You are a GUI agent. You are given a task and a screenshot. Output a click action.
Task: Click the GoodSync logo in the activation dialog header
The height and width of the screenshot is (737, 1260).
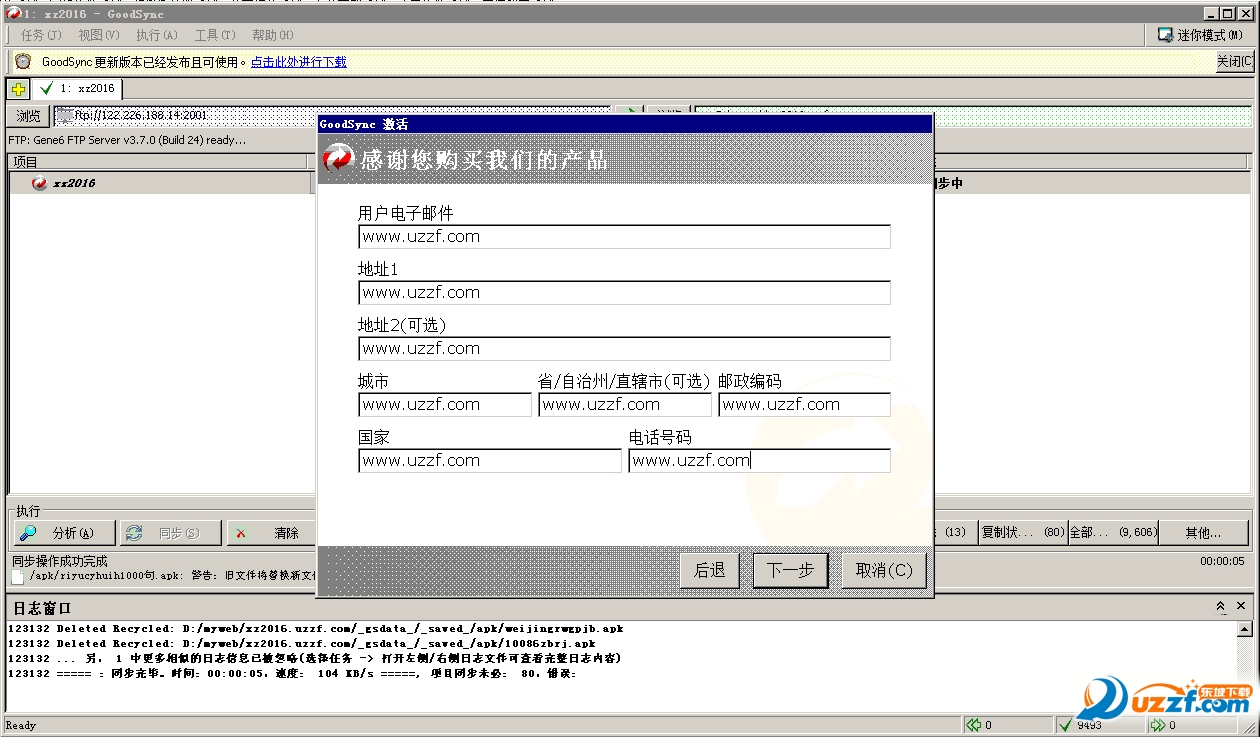pyautogui.click(x=339, y=158)
